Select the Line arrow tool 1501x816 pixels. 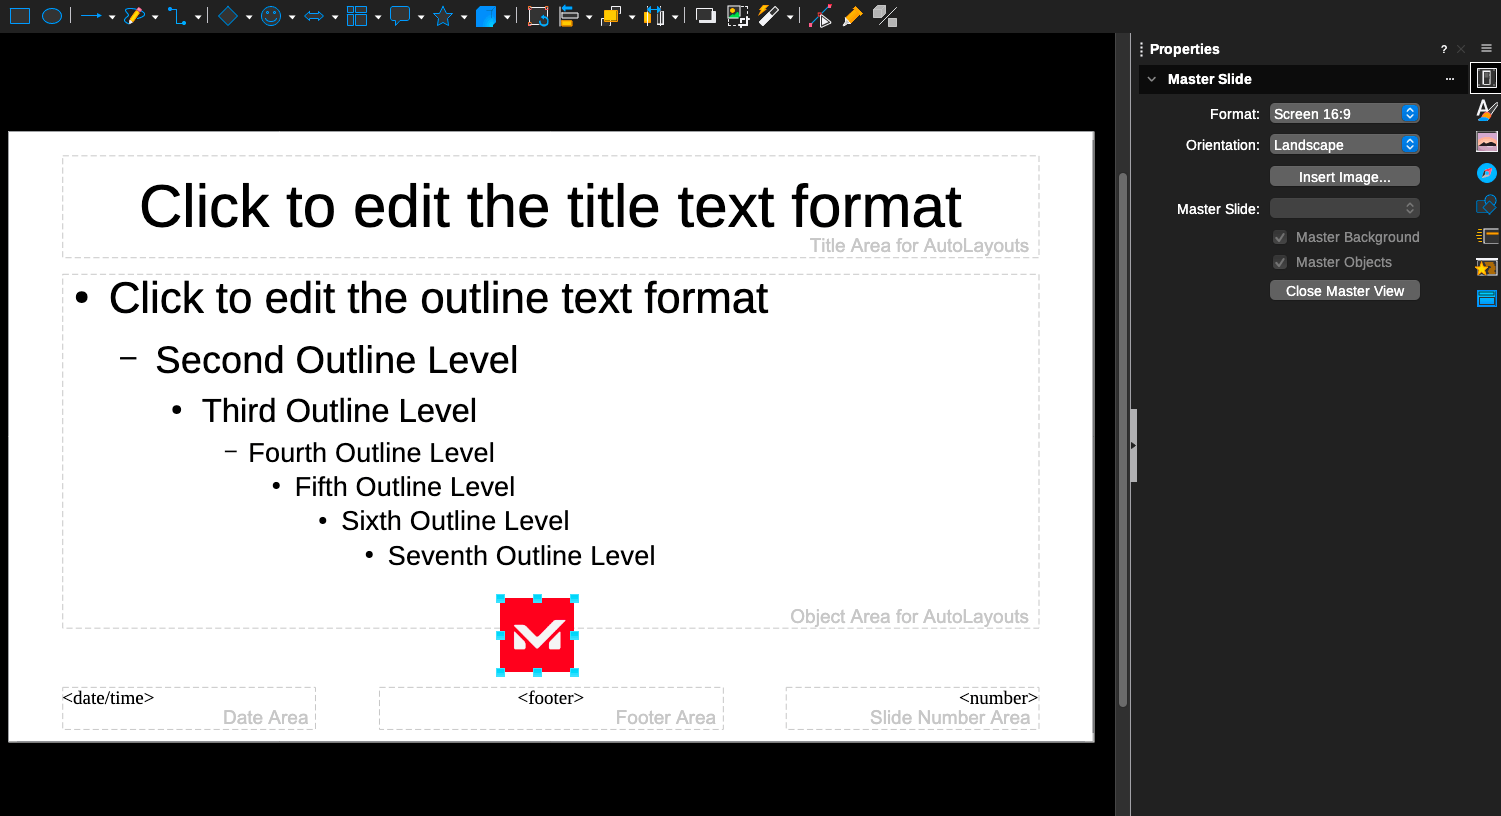coord(92,16)
